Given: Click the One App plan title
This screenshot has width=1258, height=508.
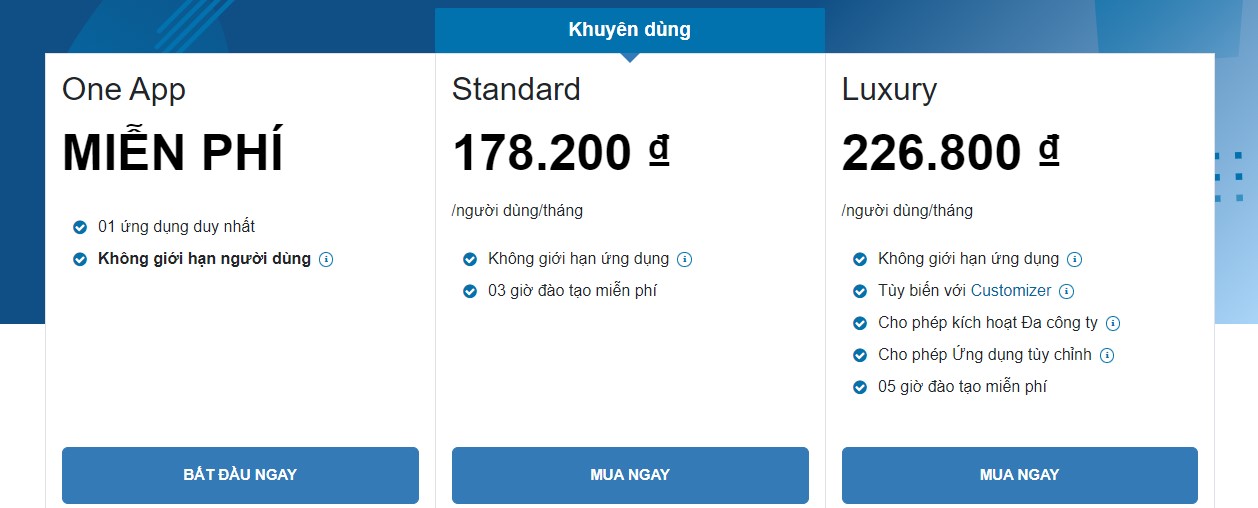Looking at the screenshot, I should tap(124, 90).
